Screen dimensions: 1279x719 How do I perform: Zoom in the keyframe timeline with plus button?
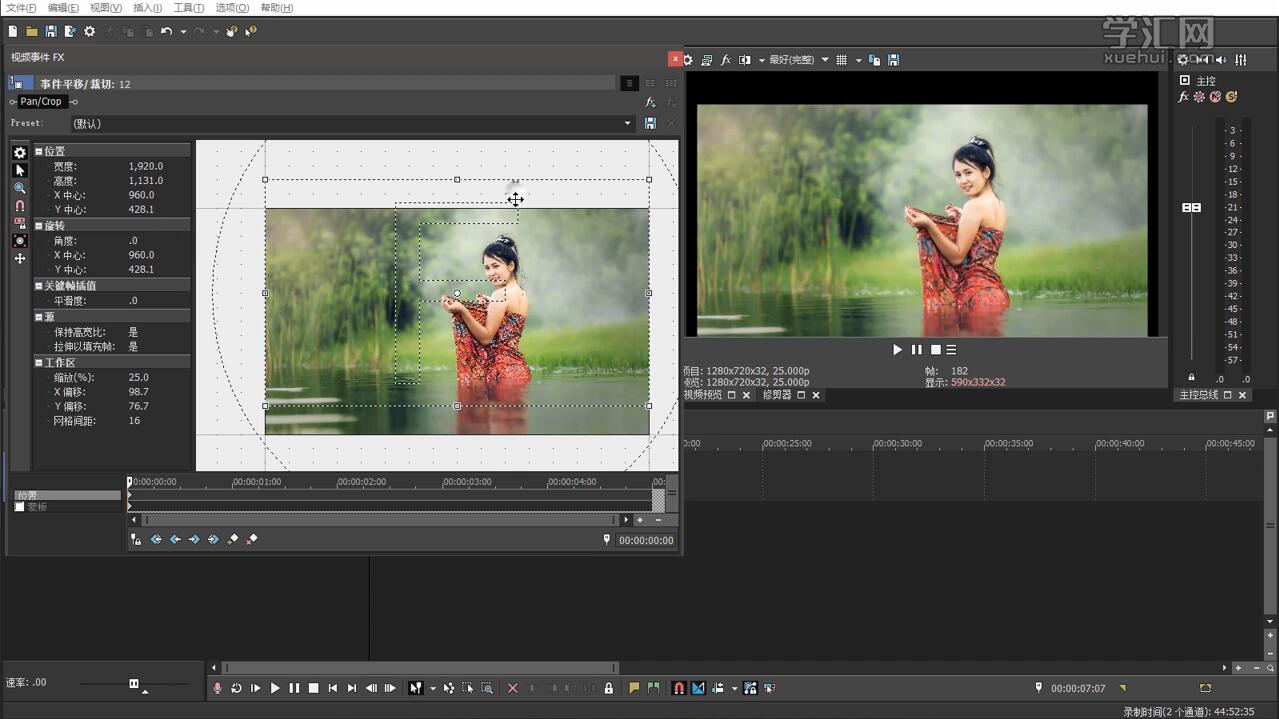point(640,520)
